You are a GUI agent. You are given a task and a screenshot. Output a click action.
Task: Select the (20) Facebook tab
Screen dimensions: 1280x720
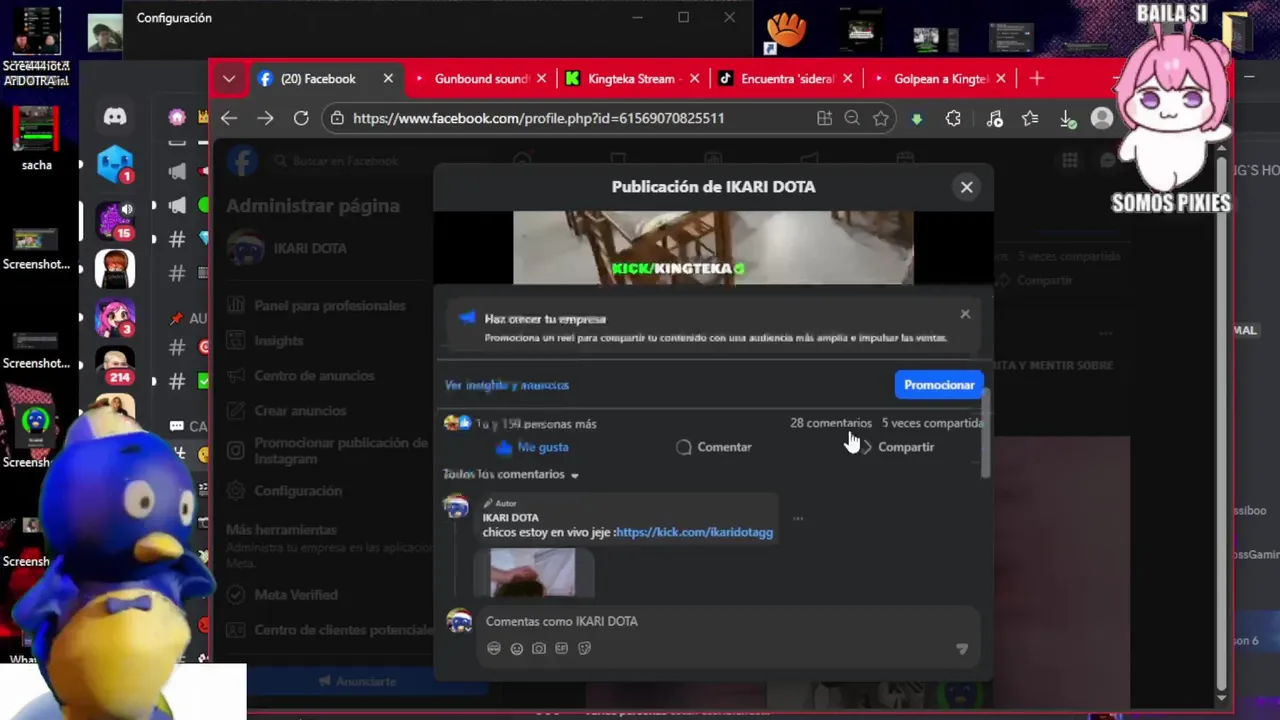(x=318, y=79)
